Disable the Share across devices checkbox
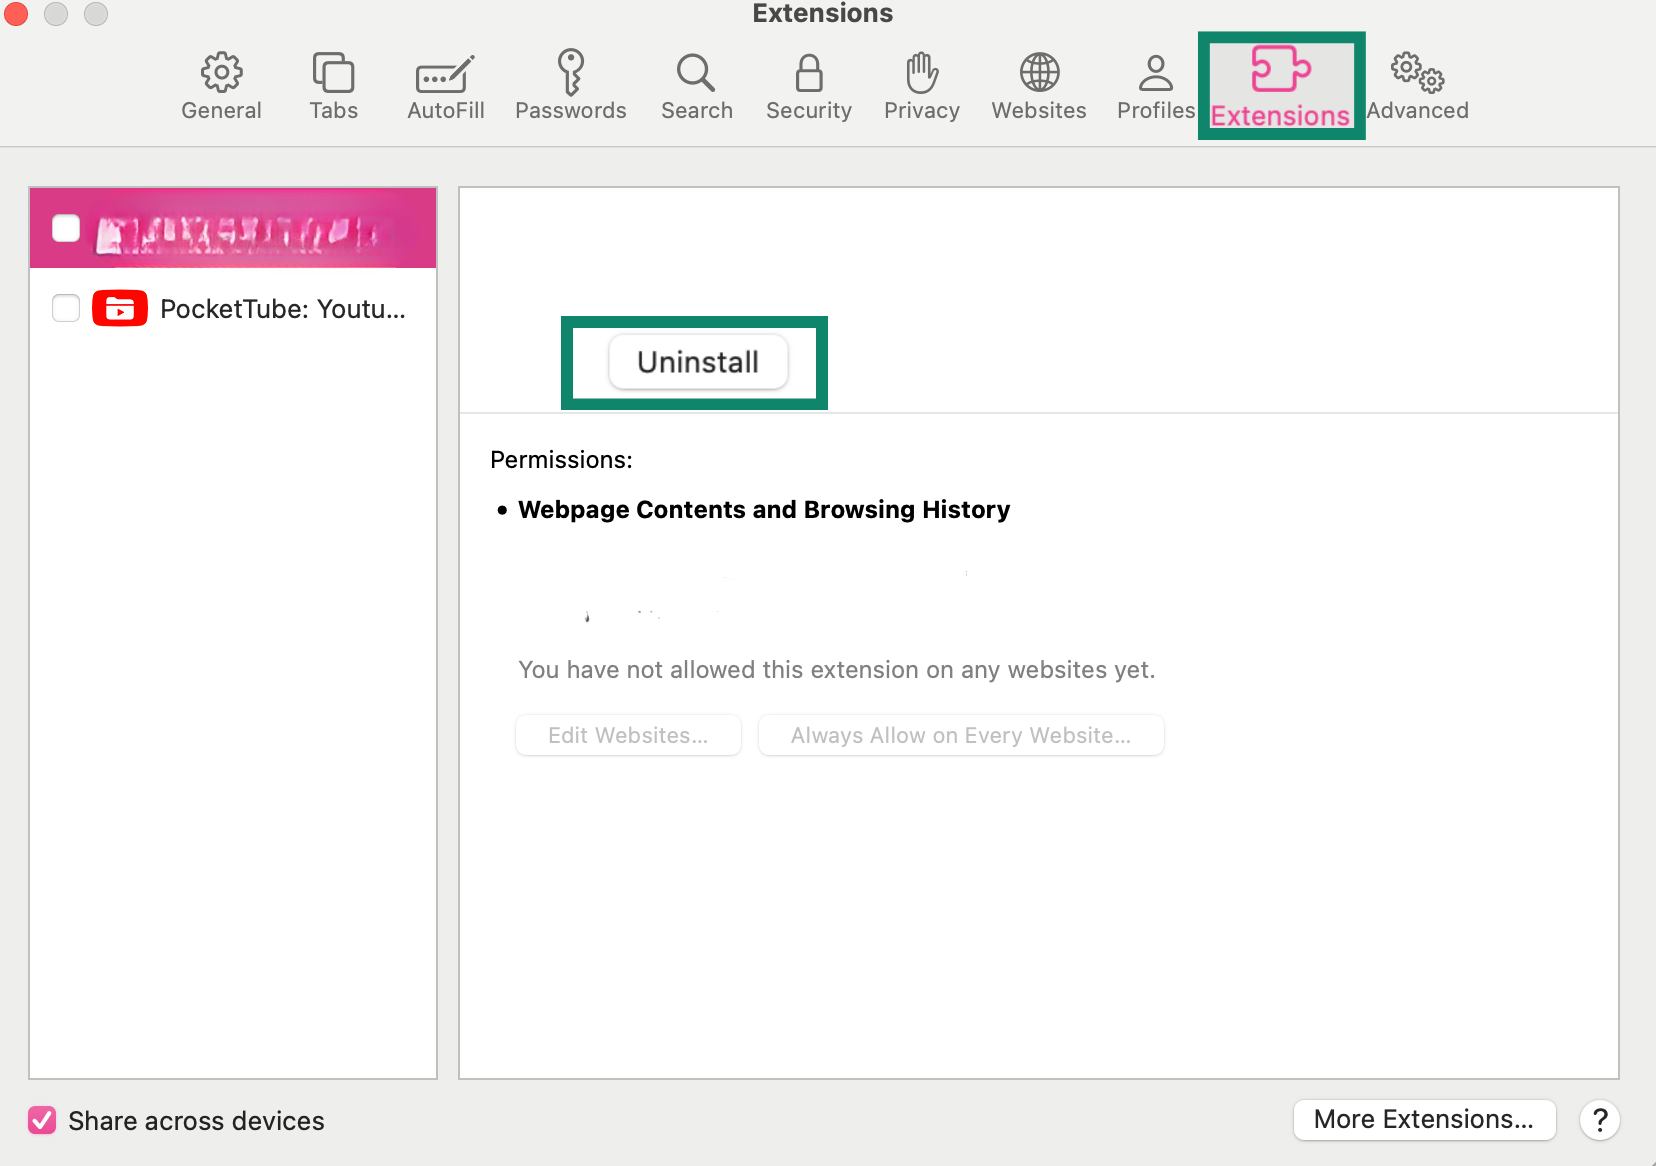 (41, 1120)
